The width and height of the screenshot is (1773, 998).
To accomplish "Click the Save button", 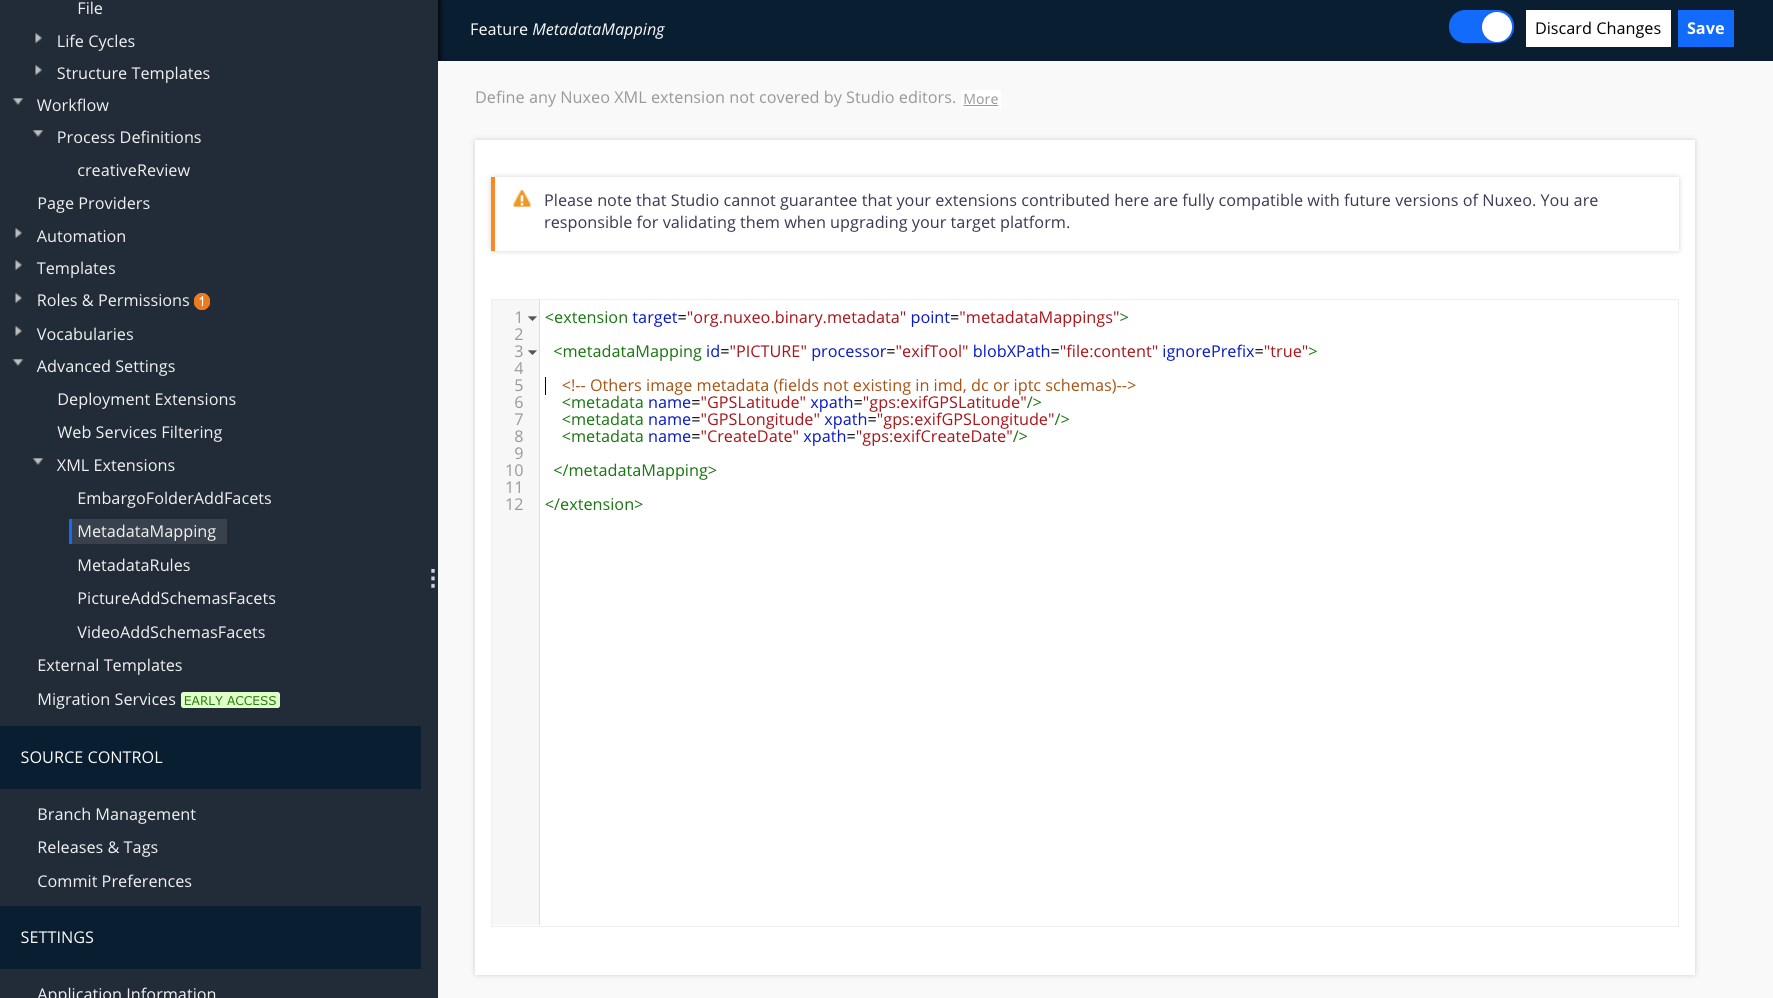I will coord(1705,28).
